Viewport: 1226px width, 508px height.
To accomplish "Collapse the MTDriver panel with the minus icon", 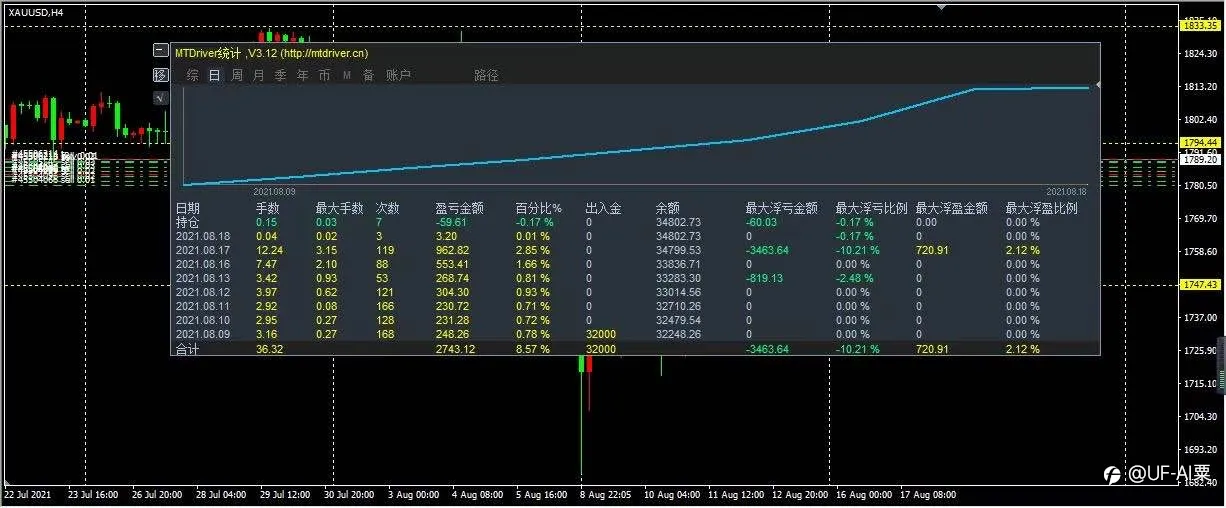I will coord(160,50).
